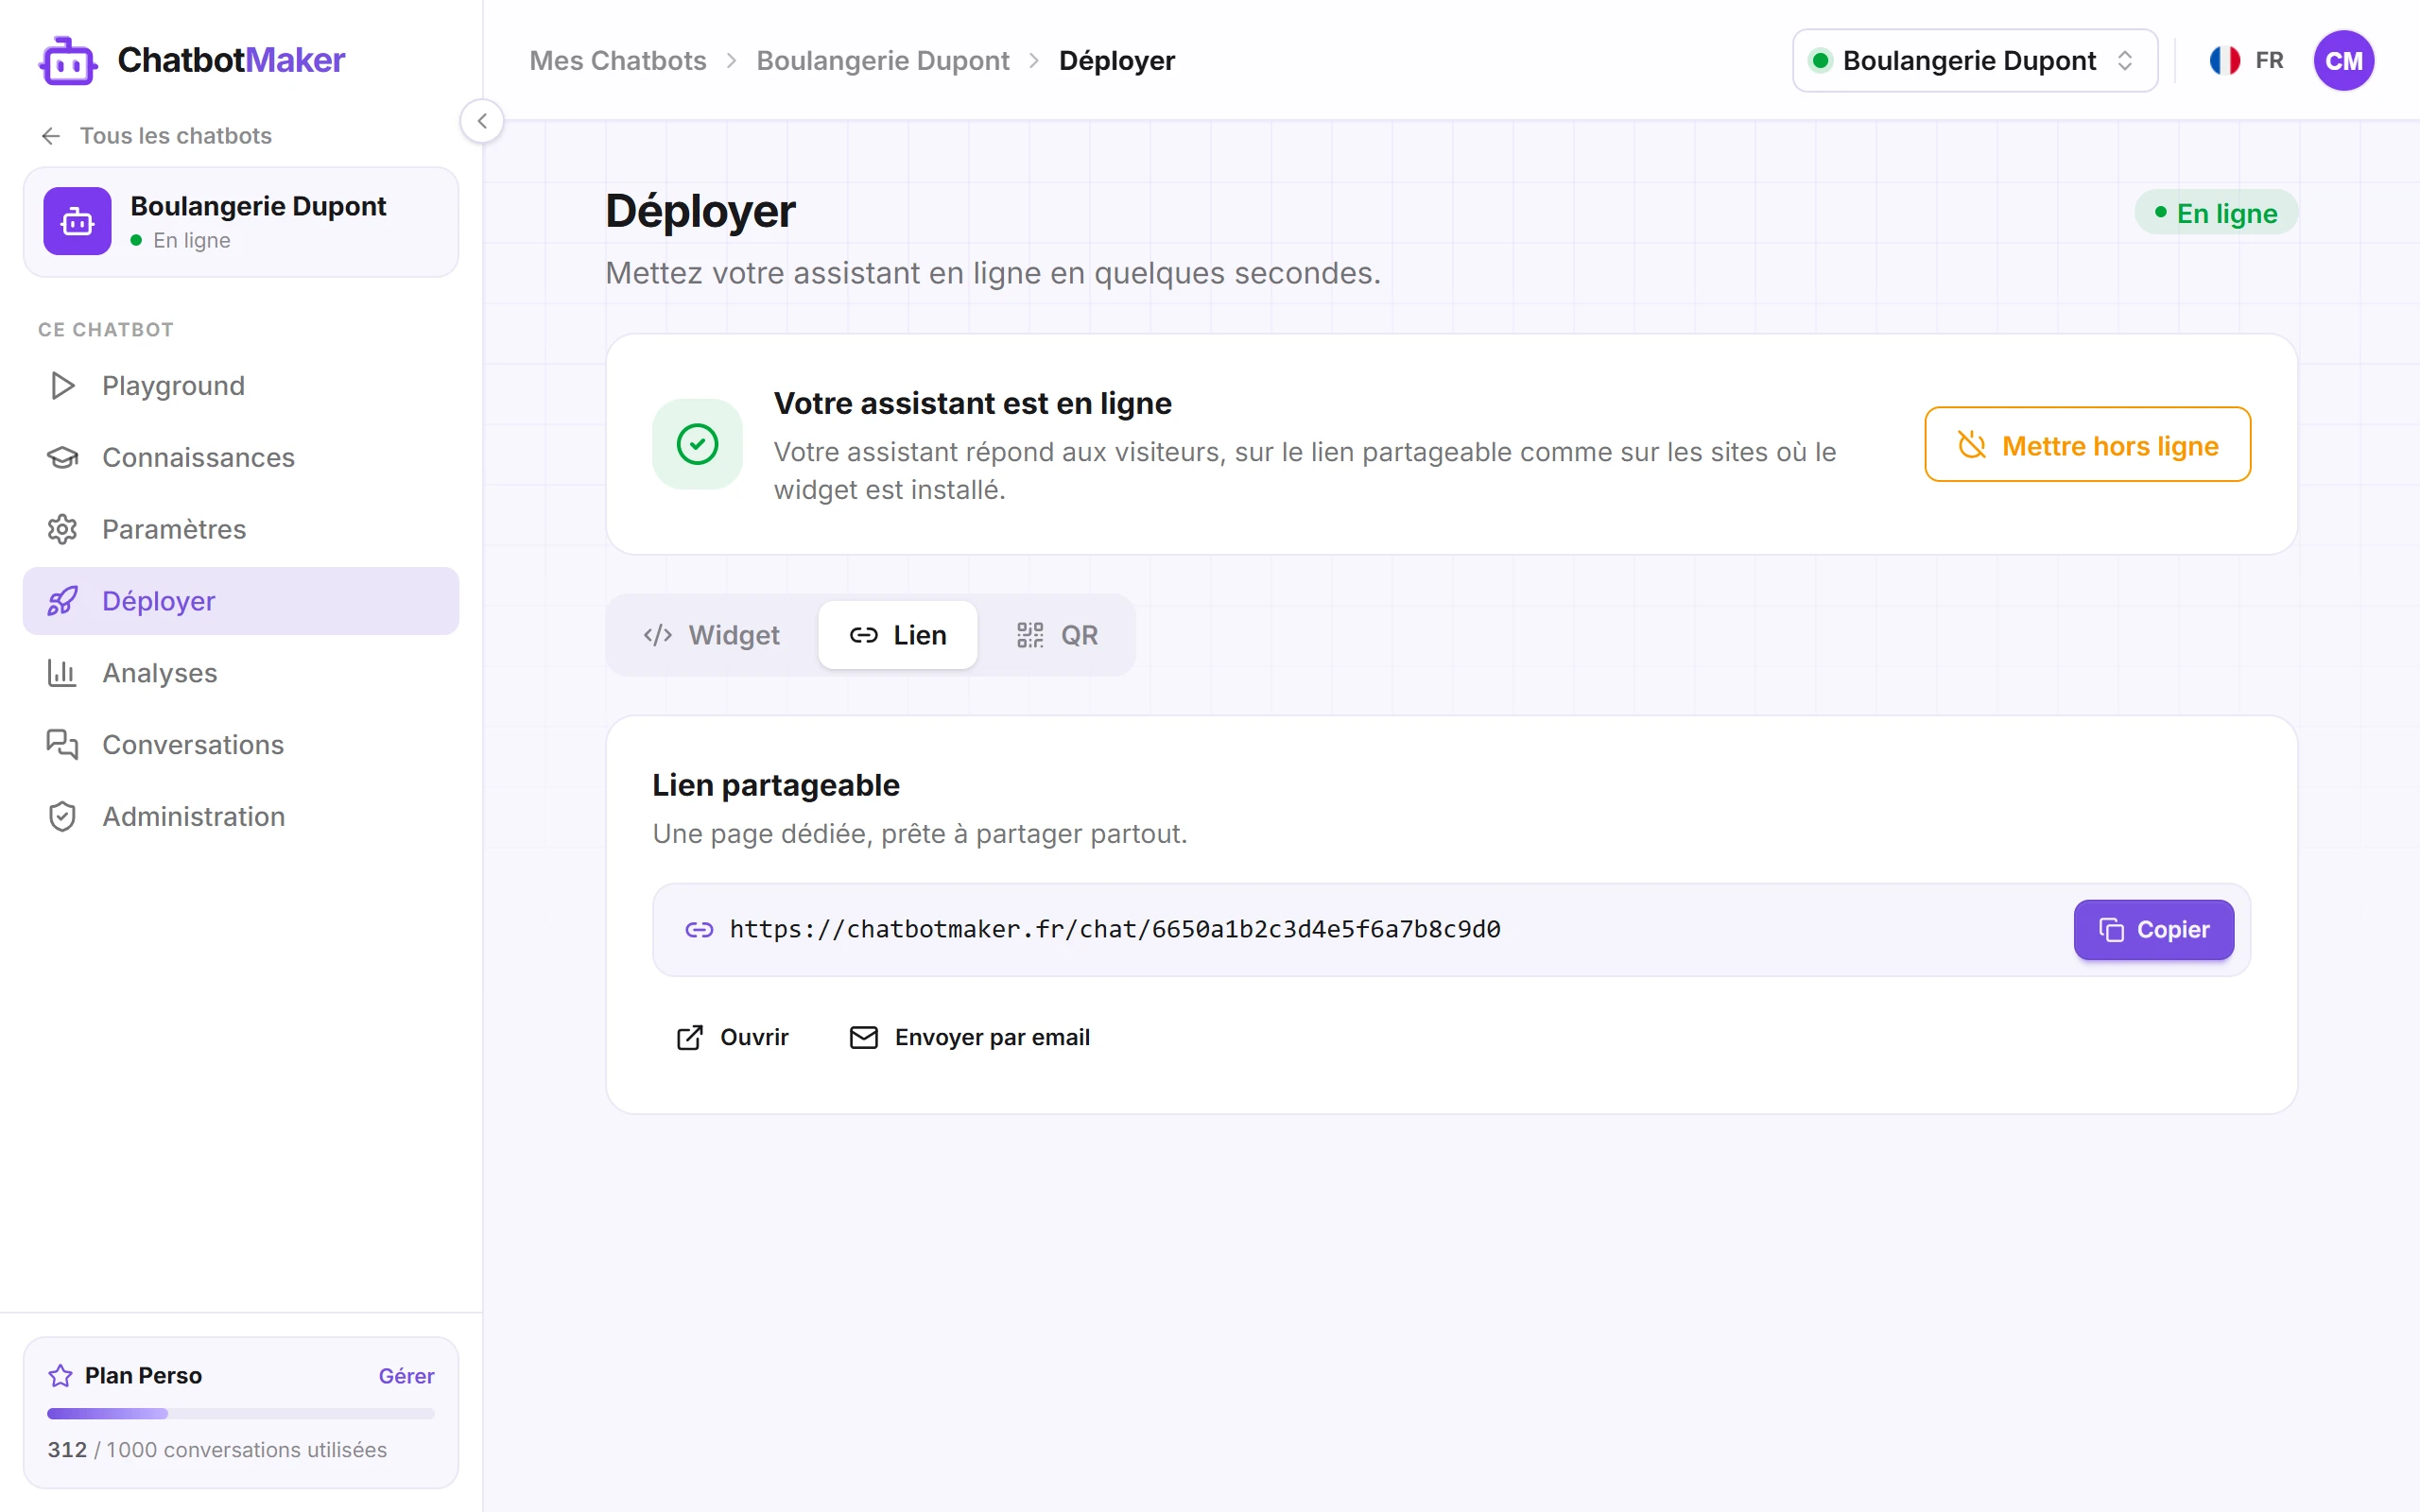Click the link icon beside the chat URL
Image resolution: width=2420 pixels, height=1512 pixels.
(x=699, y=930)
